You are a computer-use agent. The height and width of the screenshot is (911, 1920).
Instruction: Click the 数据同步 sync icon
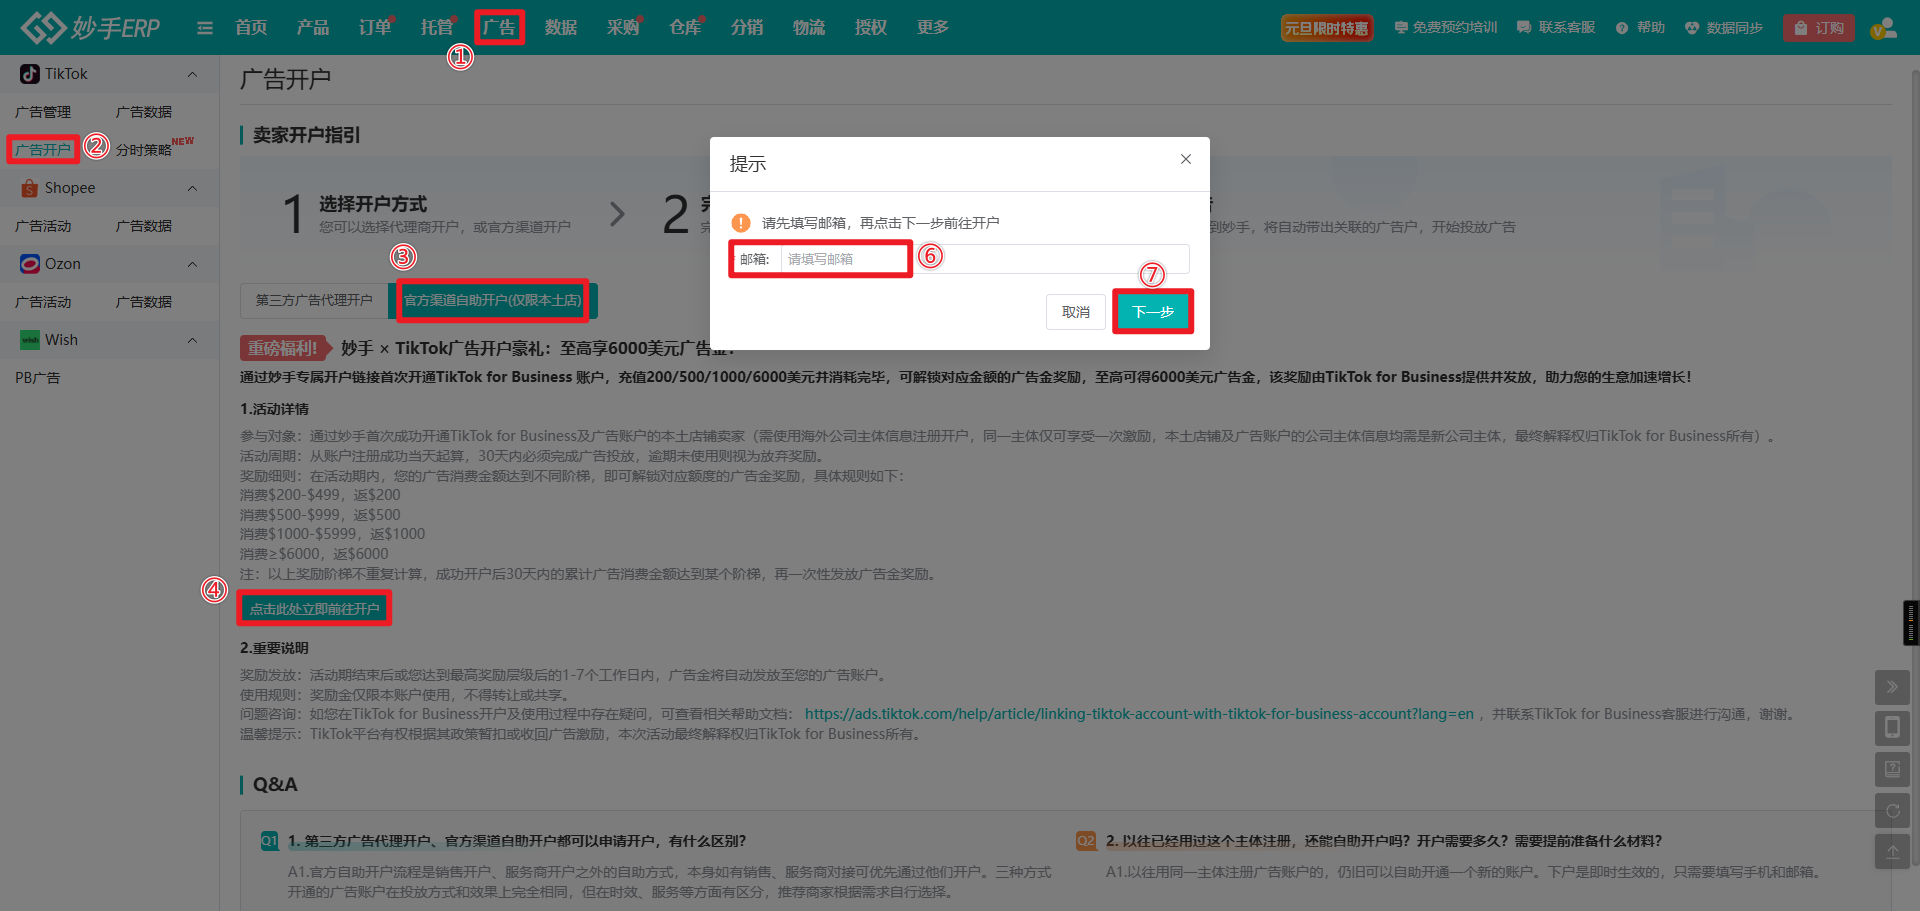[1692, 28]
